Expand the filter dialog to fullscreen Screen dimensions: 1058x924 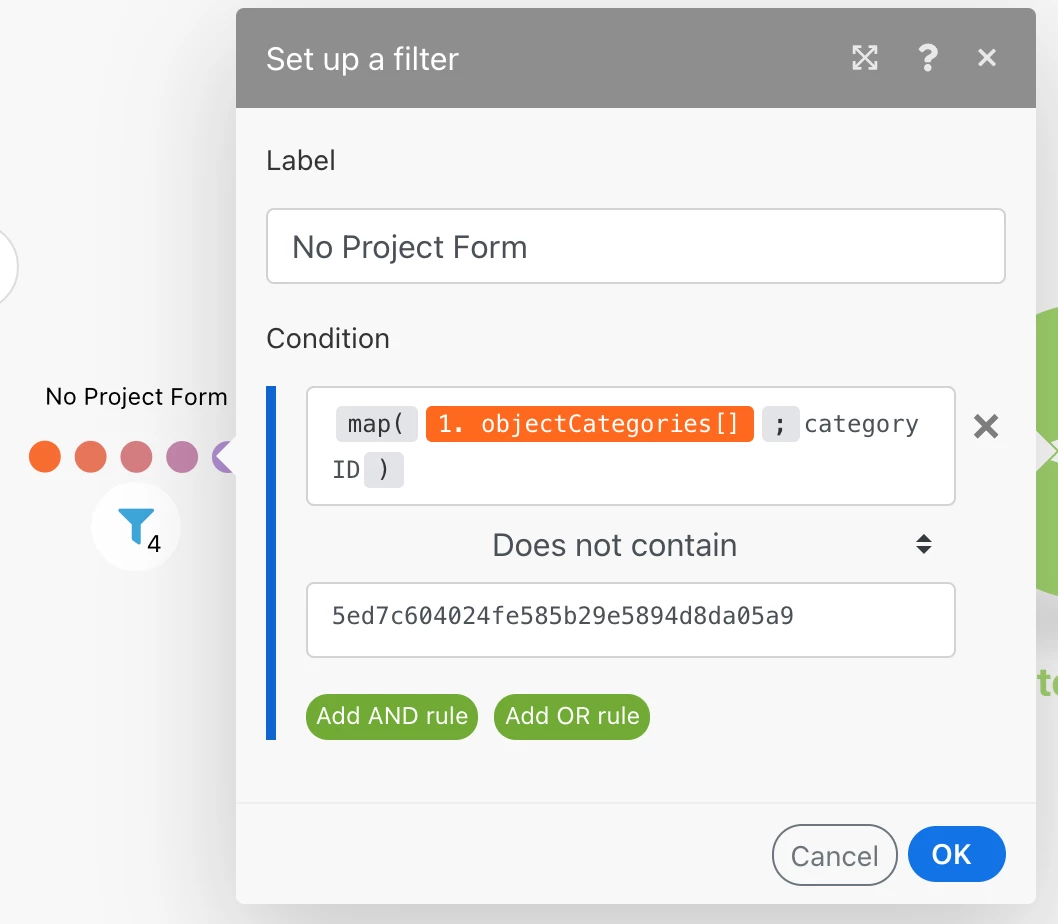(865, 59)
